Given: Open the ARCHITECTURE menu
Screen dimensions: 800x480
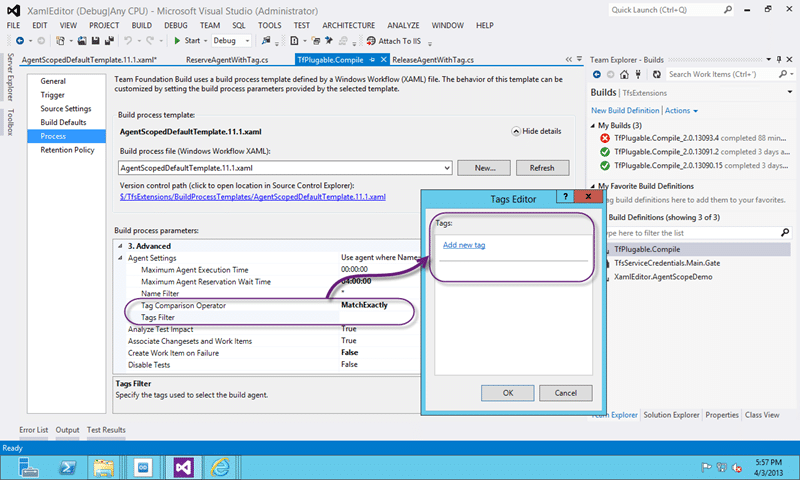Looking at the screenshot, I should click(348, 26).
